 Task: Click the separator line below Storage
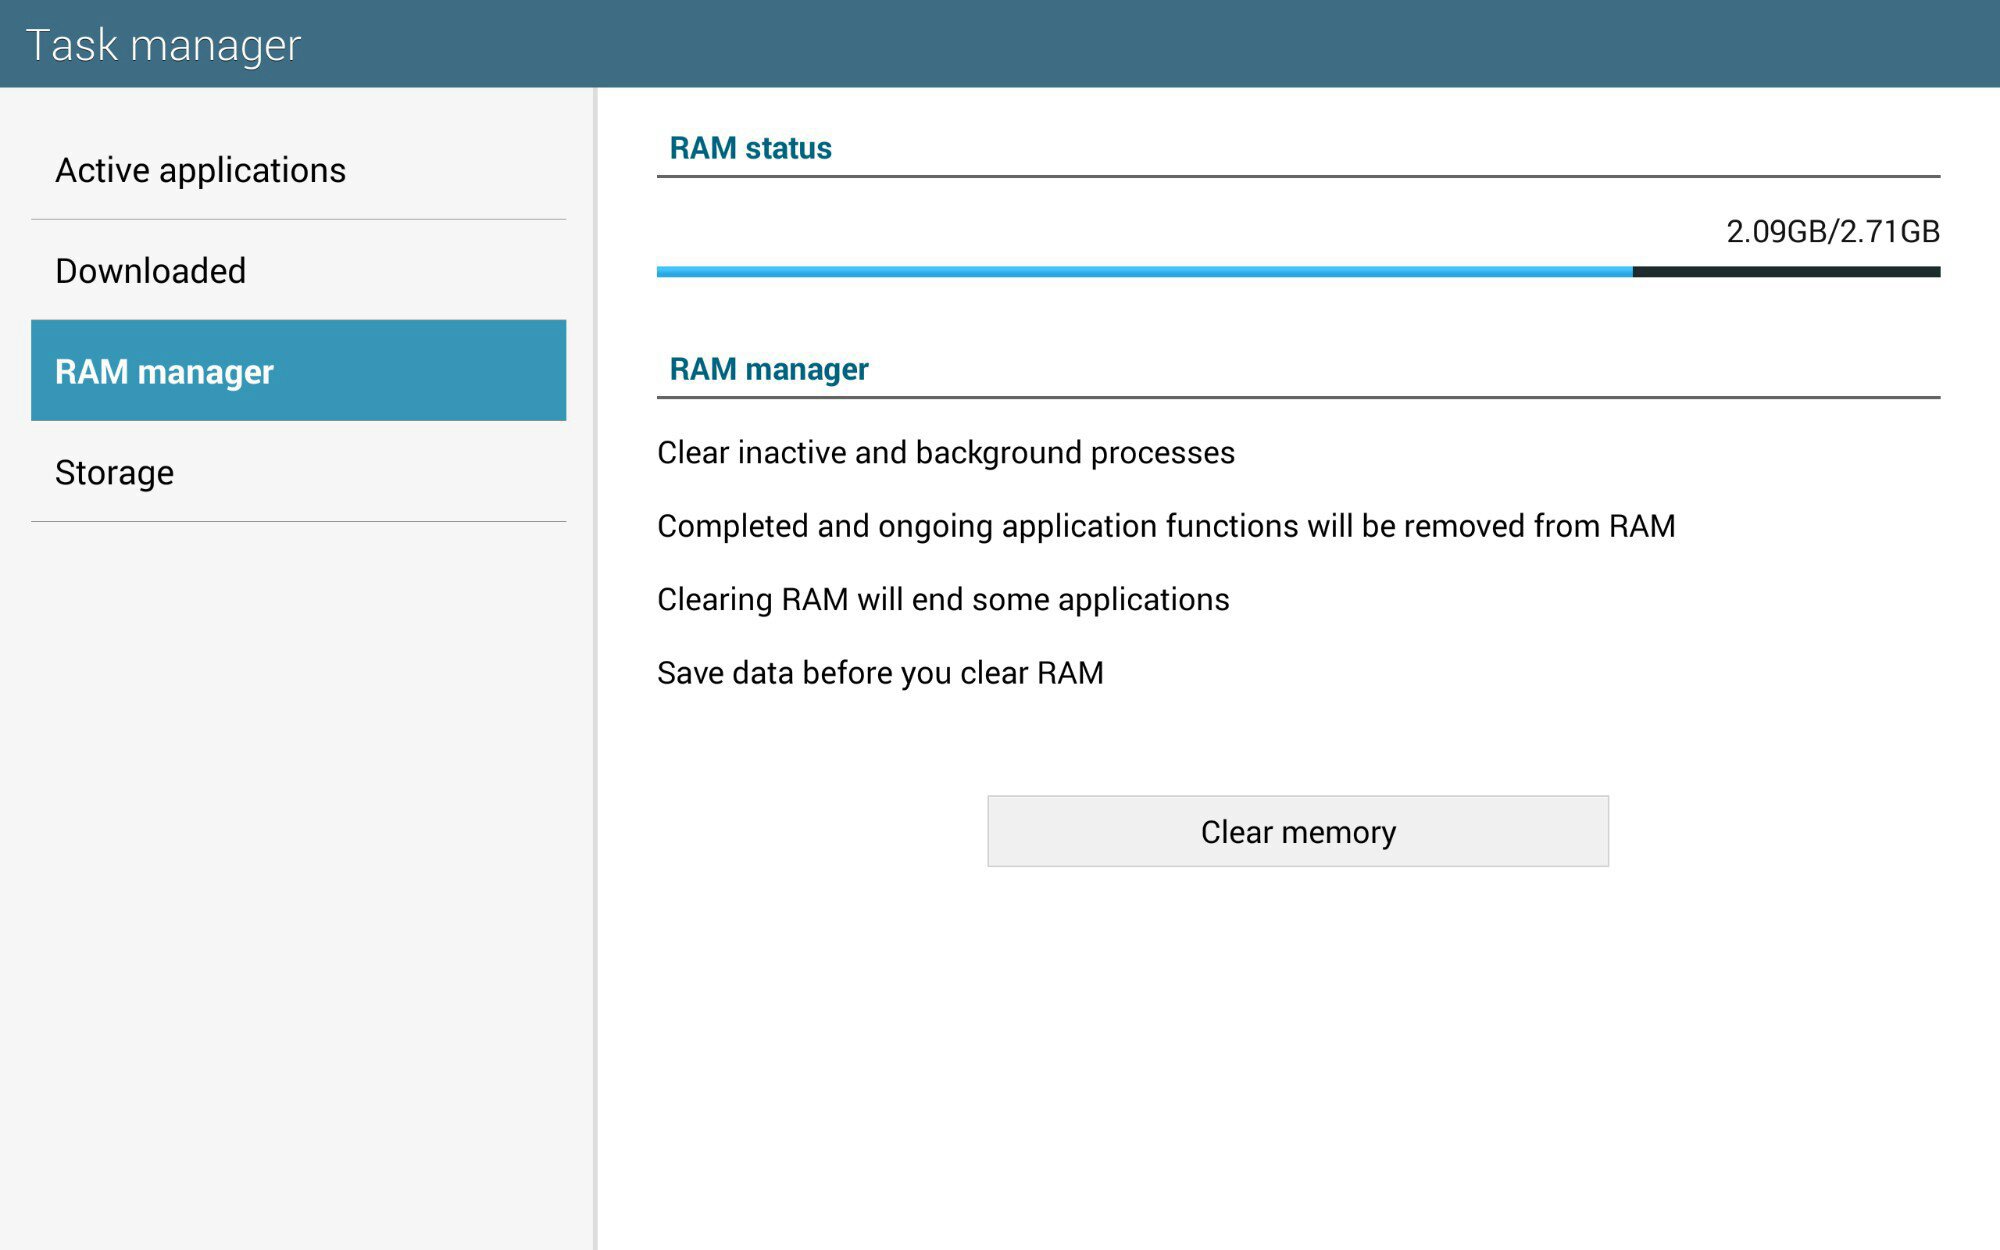pos(298,521)
